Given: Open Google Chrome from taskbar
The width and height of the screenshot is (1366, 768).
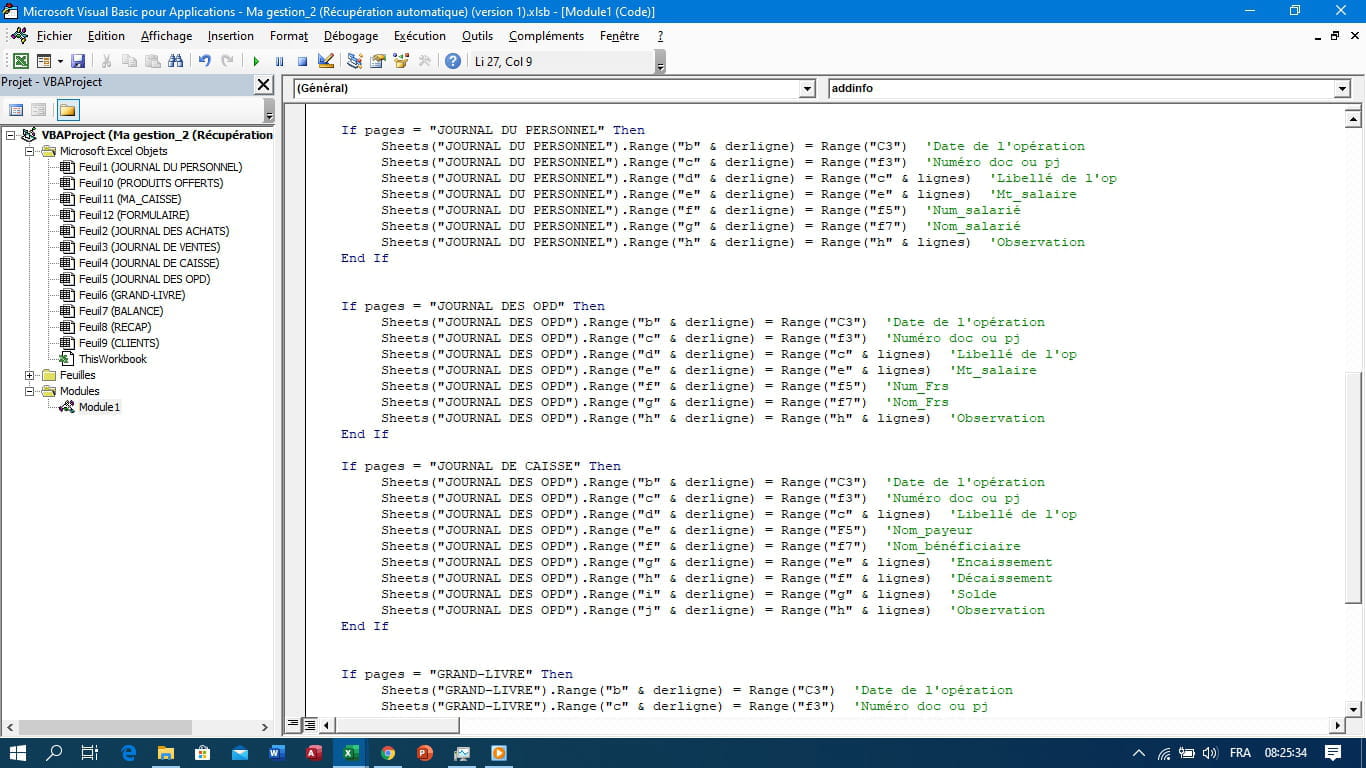Looking at the screenshot, I should 388,753.
